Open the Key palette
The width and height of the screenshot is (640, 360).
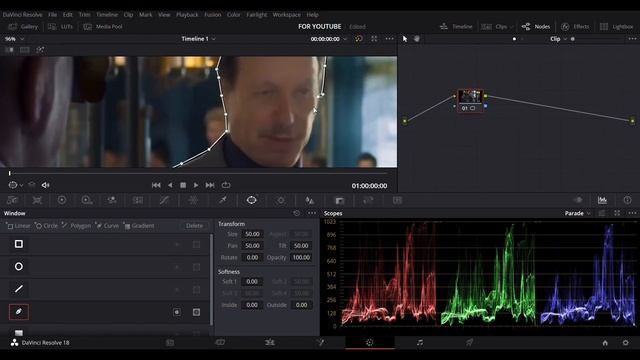click(339, 200)
